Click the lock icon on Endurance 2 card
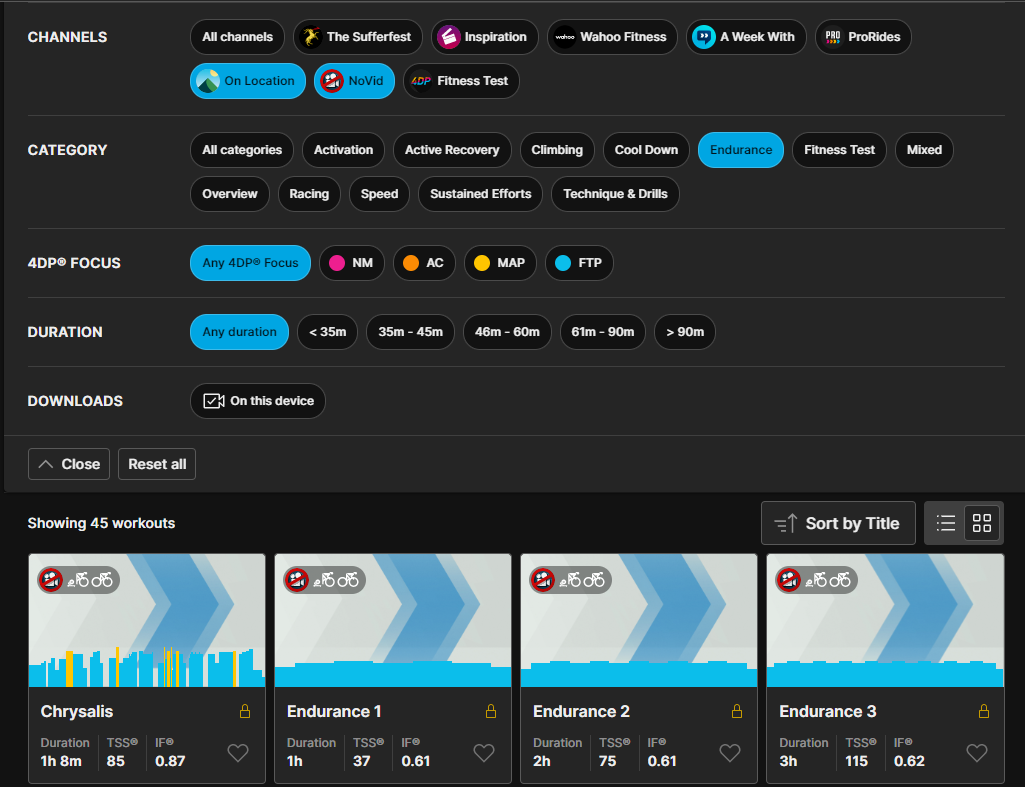 [737, 711]
